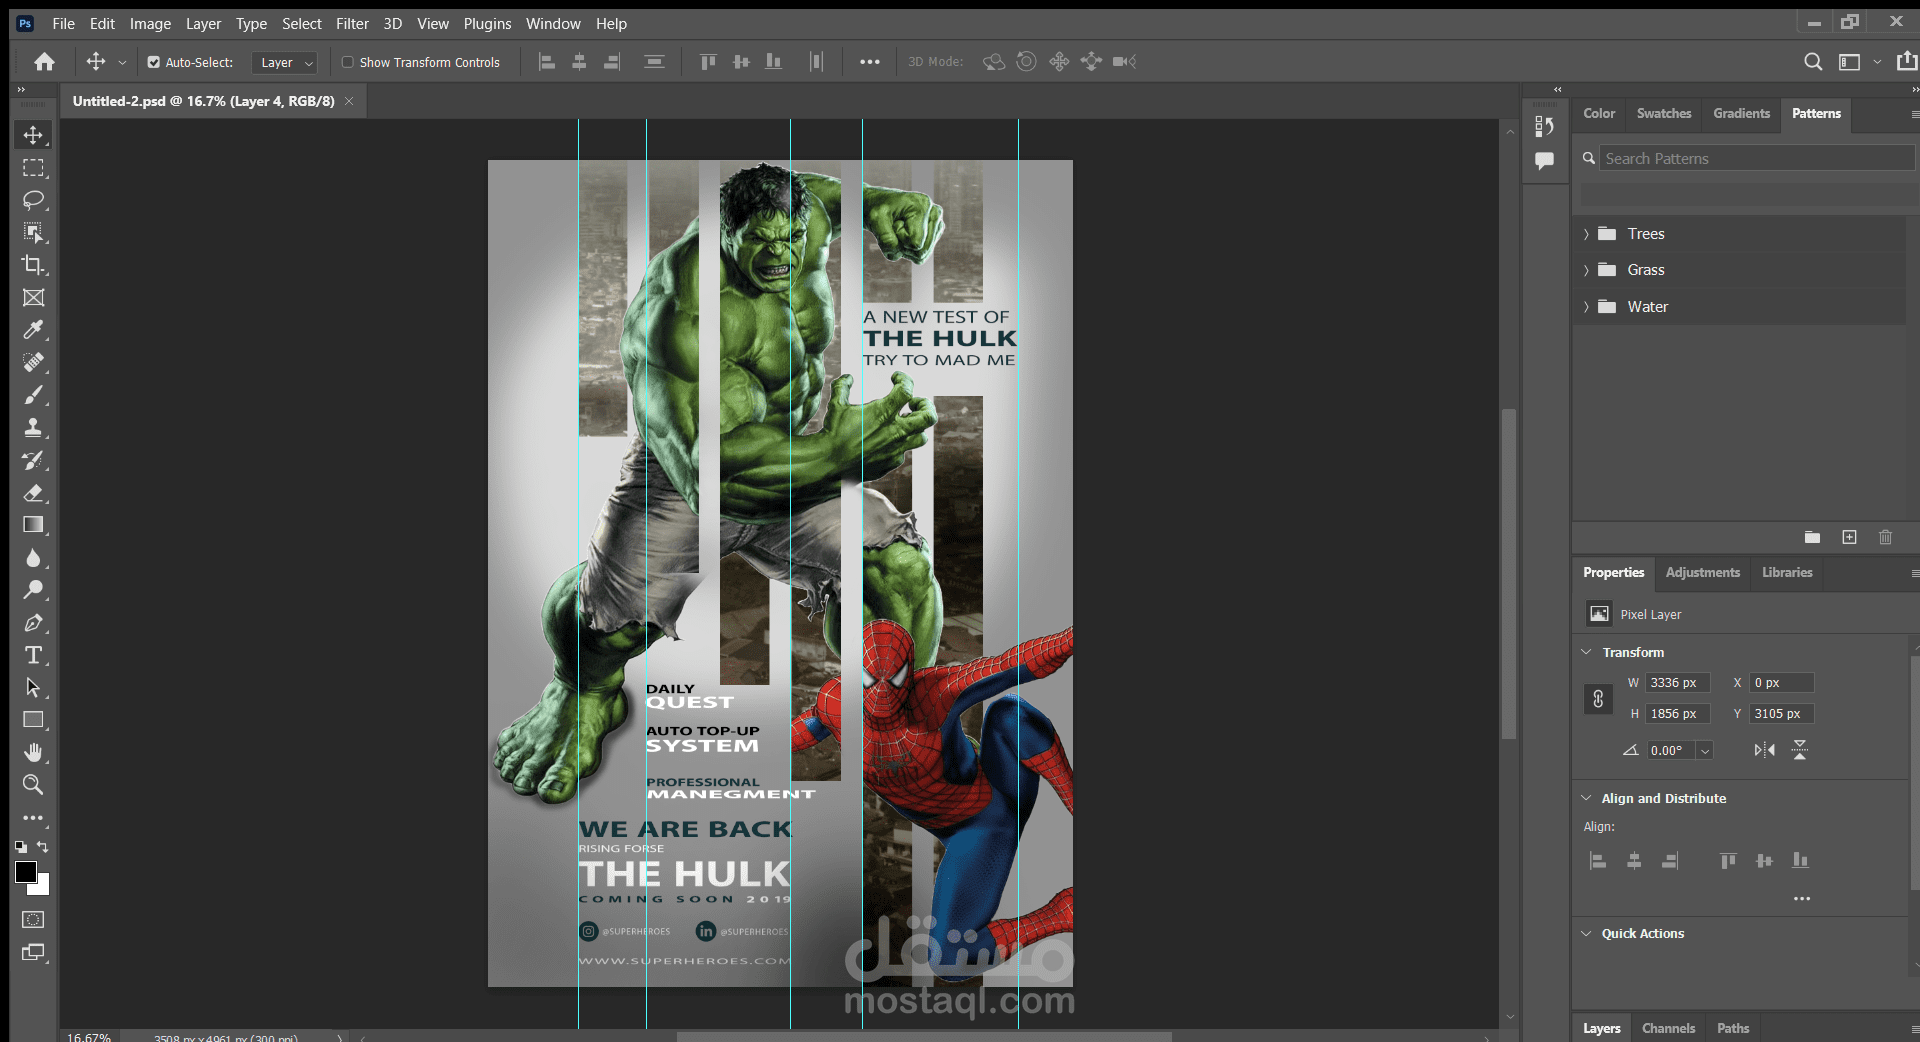Open the Auto-Select Layer dropdown
This screenshot has height=1042, width=1920.
coord(284,62)
